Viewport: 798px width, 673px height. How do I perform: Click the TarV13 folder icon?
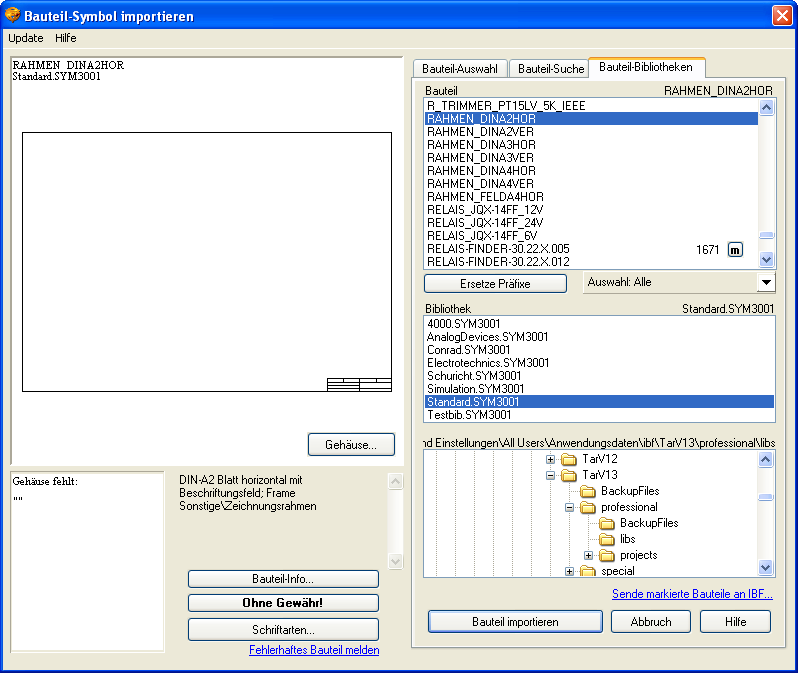tap(569, 475)
